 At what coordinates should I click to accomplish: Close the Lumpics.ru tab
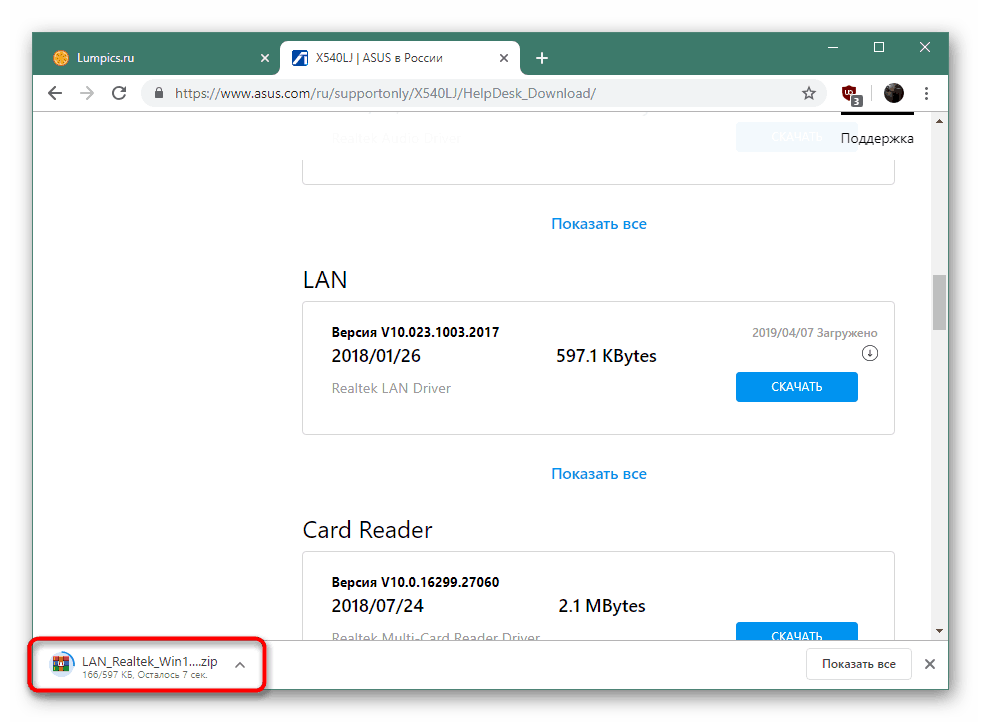(265, 58)
